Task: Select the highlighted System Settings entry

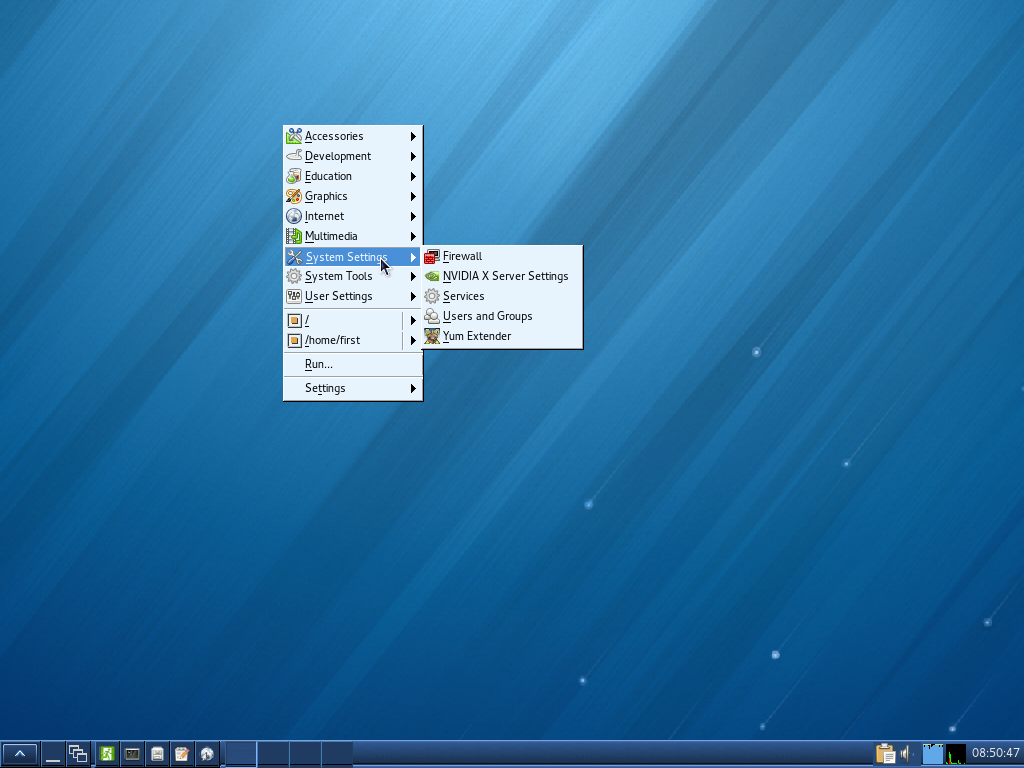Action: tap(353, 257)
